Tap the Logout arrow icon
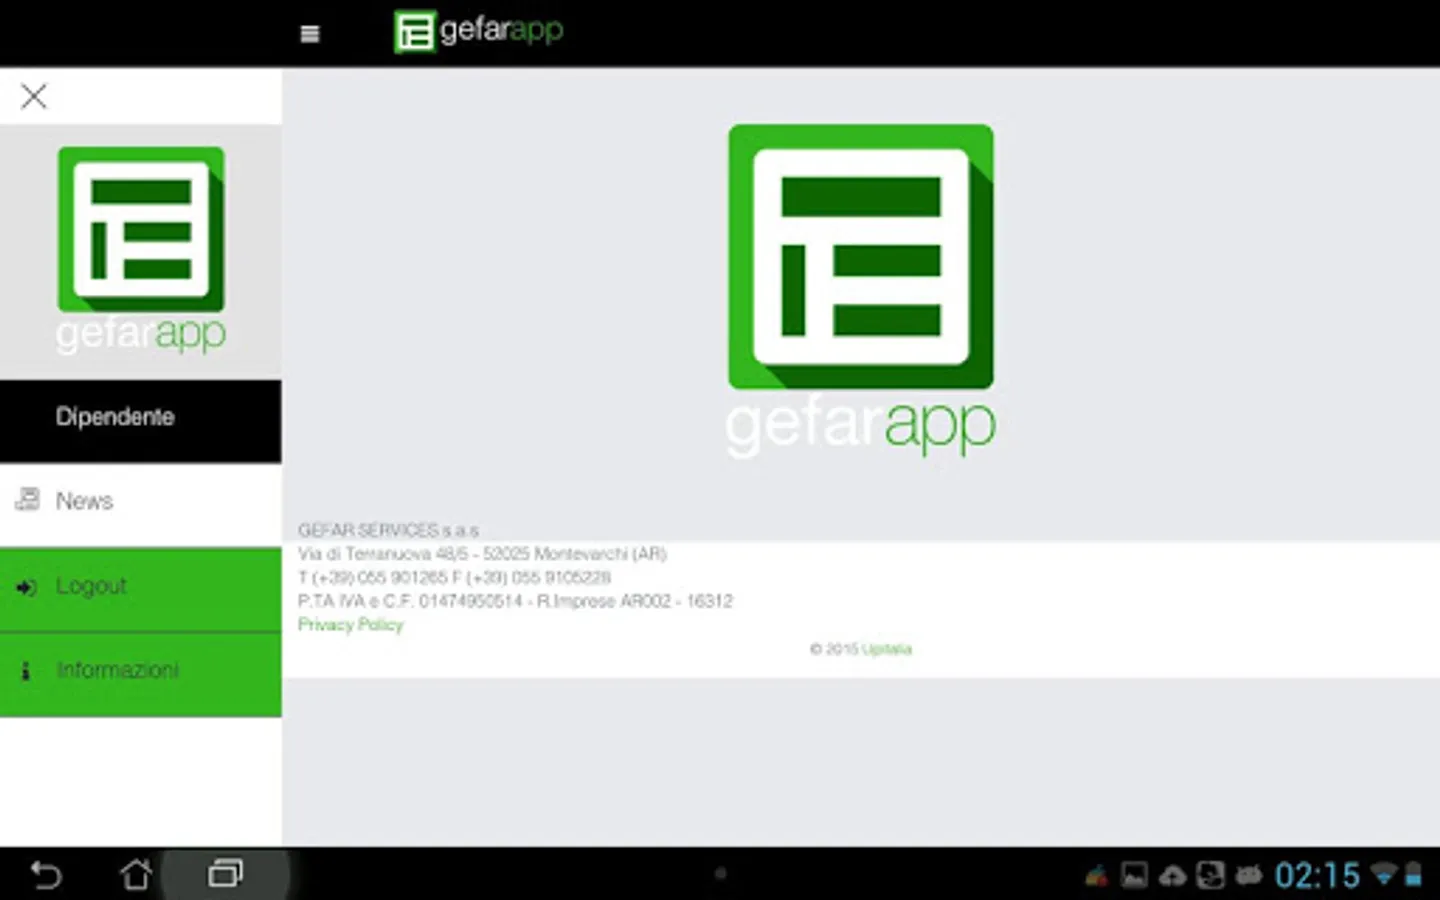 (27, 587)
